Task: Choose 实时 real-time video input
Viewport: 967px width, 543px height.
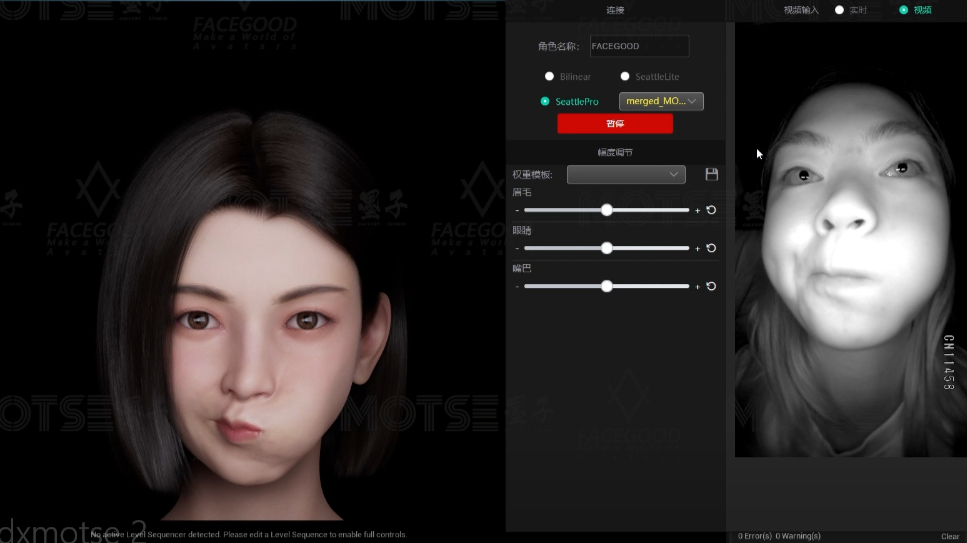Action: click(839, 10)
